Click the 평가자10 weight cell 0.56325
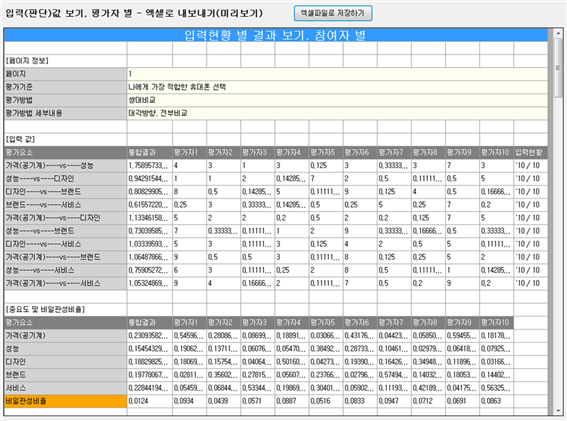 (x=496, y=388)
